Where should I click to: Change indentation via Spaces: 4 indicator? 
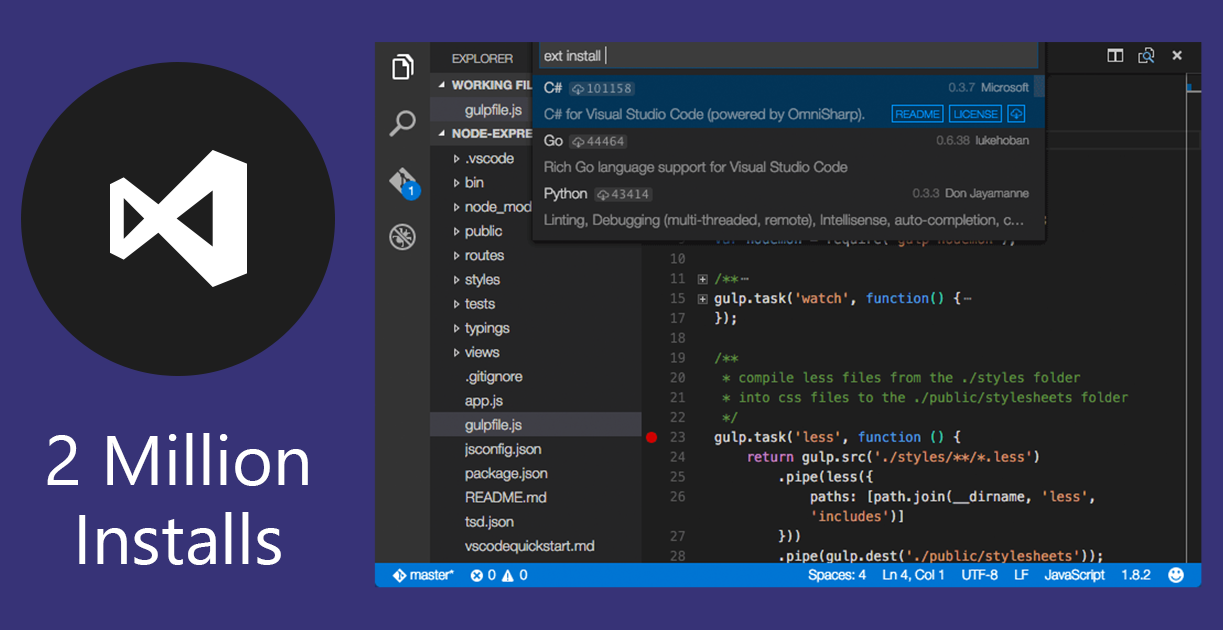[x=837, y=575]
